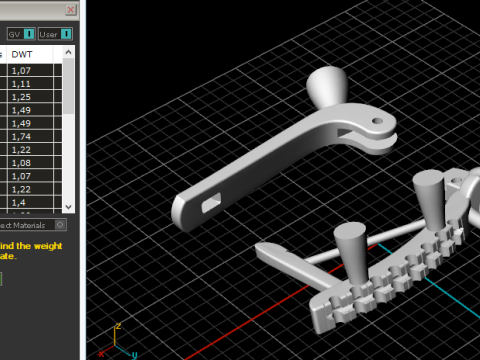This screenshot has height=360, width=480.
Task: Select the DWT cell showing 1,74
Action: (30, 137)
